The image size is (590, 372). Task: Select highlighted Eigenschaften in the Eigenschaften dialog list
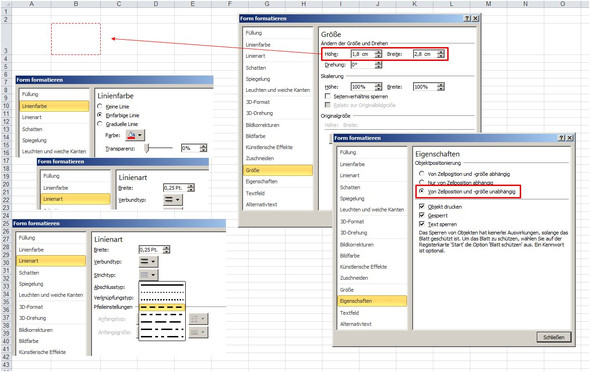[372, 301]
